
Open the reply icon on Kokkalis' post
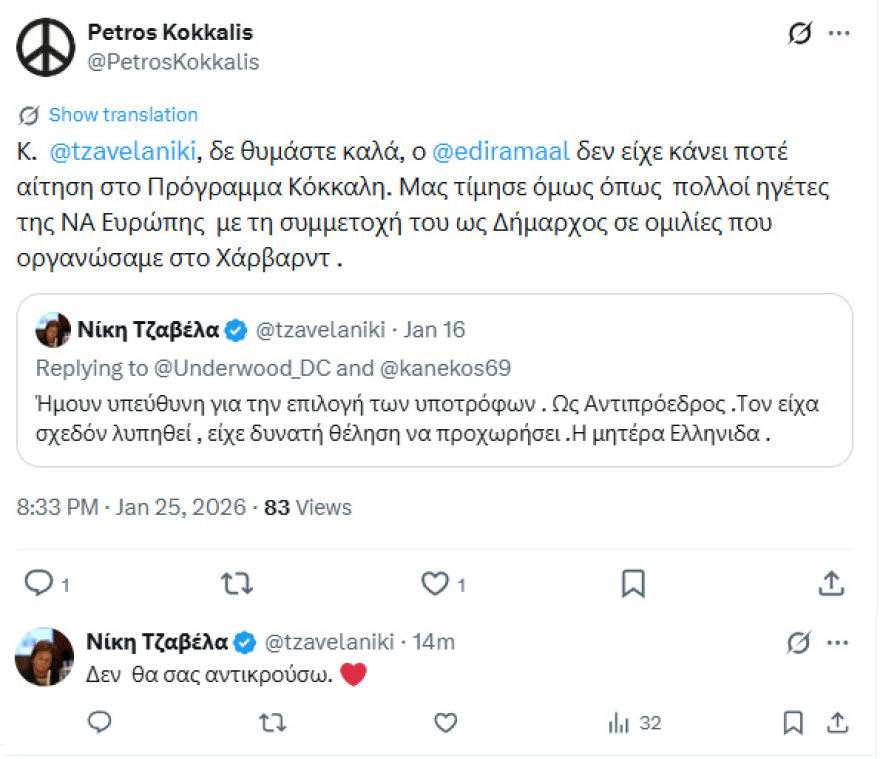point(40,583)
